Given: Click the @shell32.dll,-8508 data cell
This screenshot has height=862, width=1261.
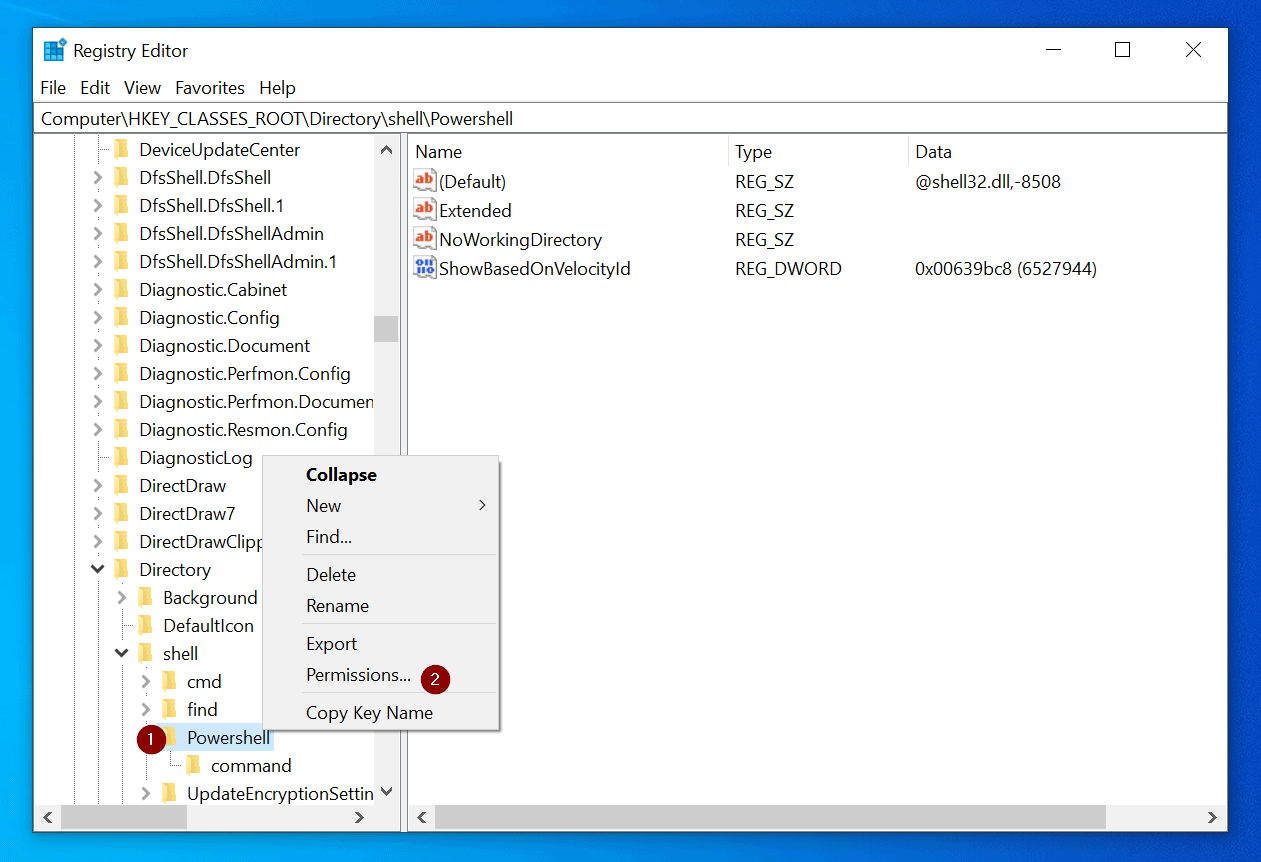Looking at the screenshot, I should click(x=988, y=181).
